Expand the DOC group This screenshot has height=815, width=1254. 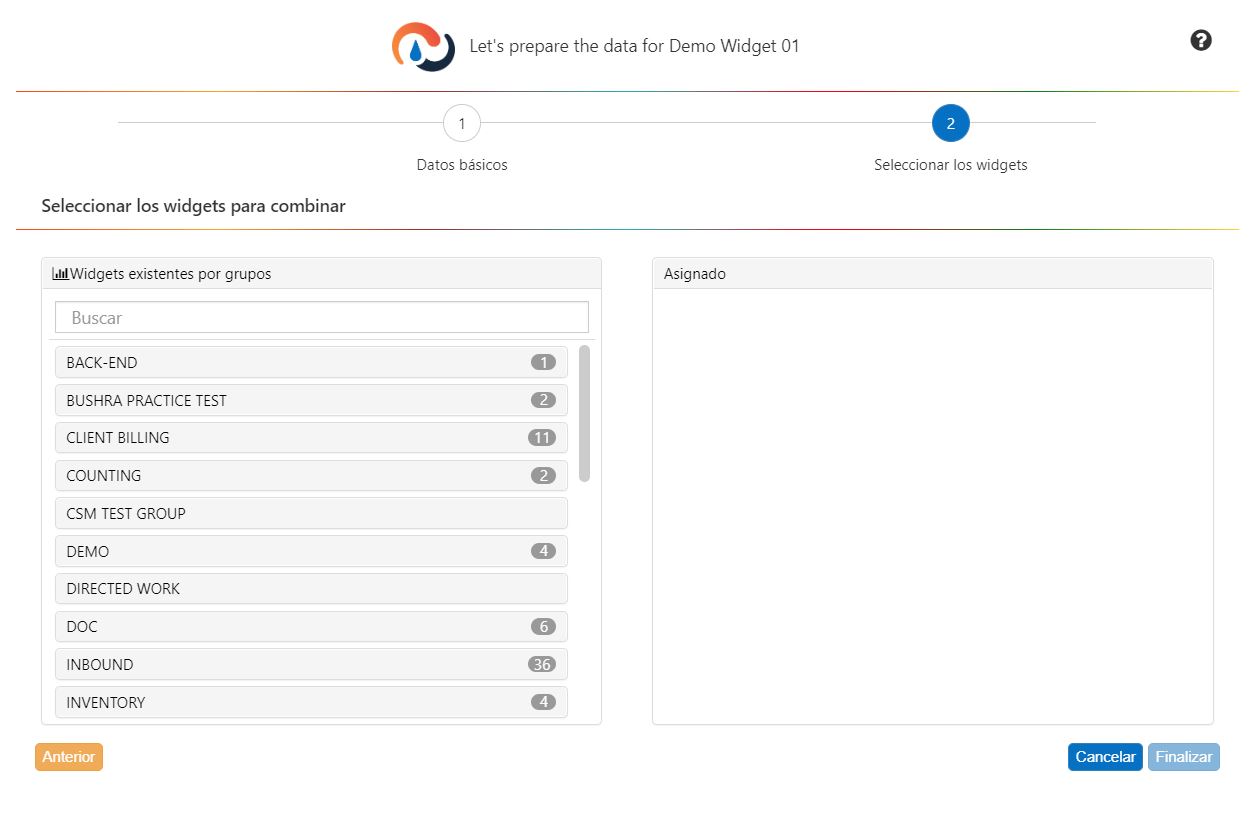pyautogui.click(x=311, y=627)
